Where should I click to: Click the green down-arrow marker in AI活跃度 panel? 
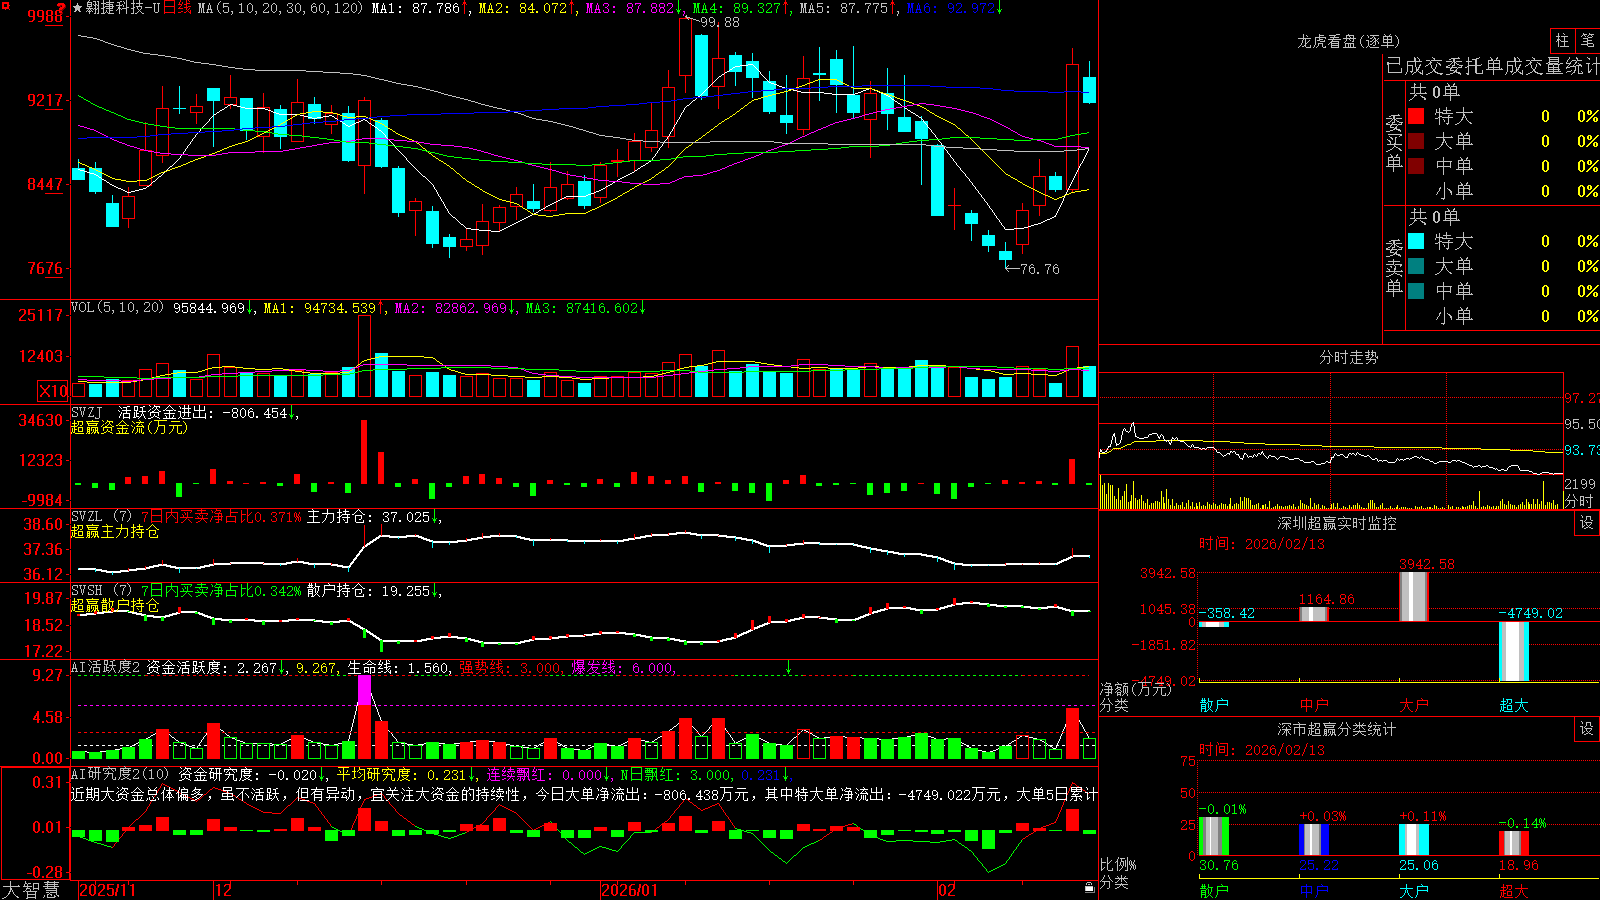(788, 667)
